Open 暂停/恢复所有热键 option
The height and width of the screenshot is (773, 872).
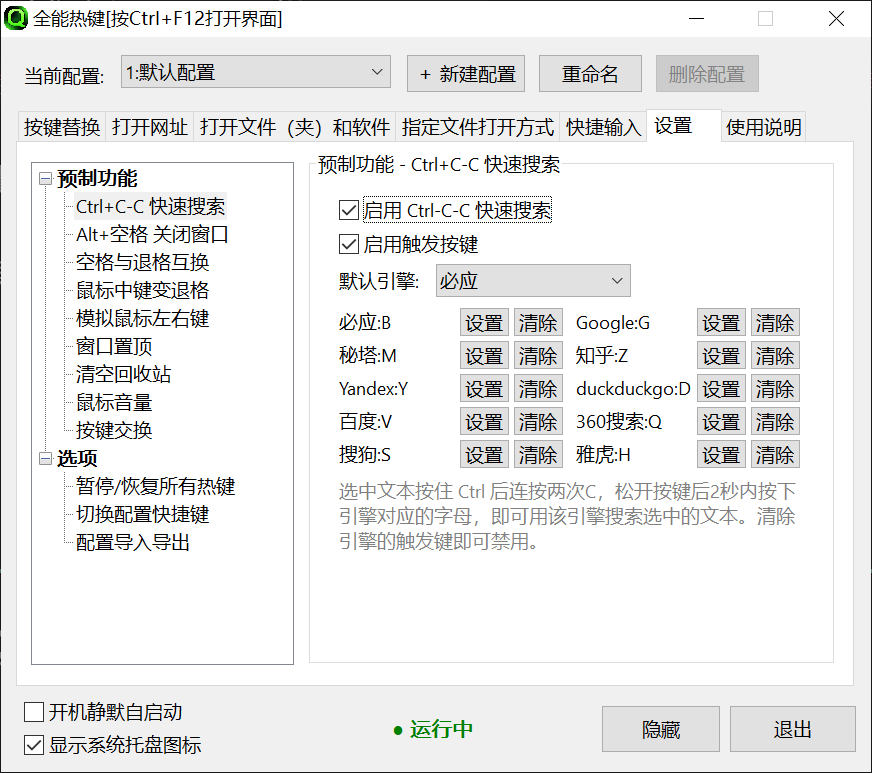pos(155,487)
